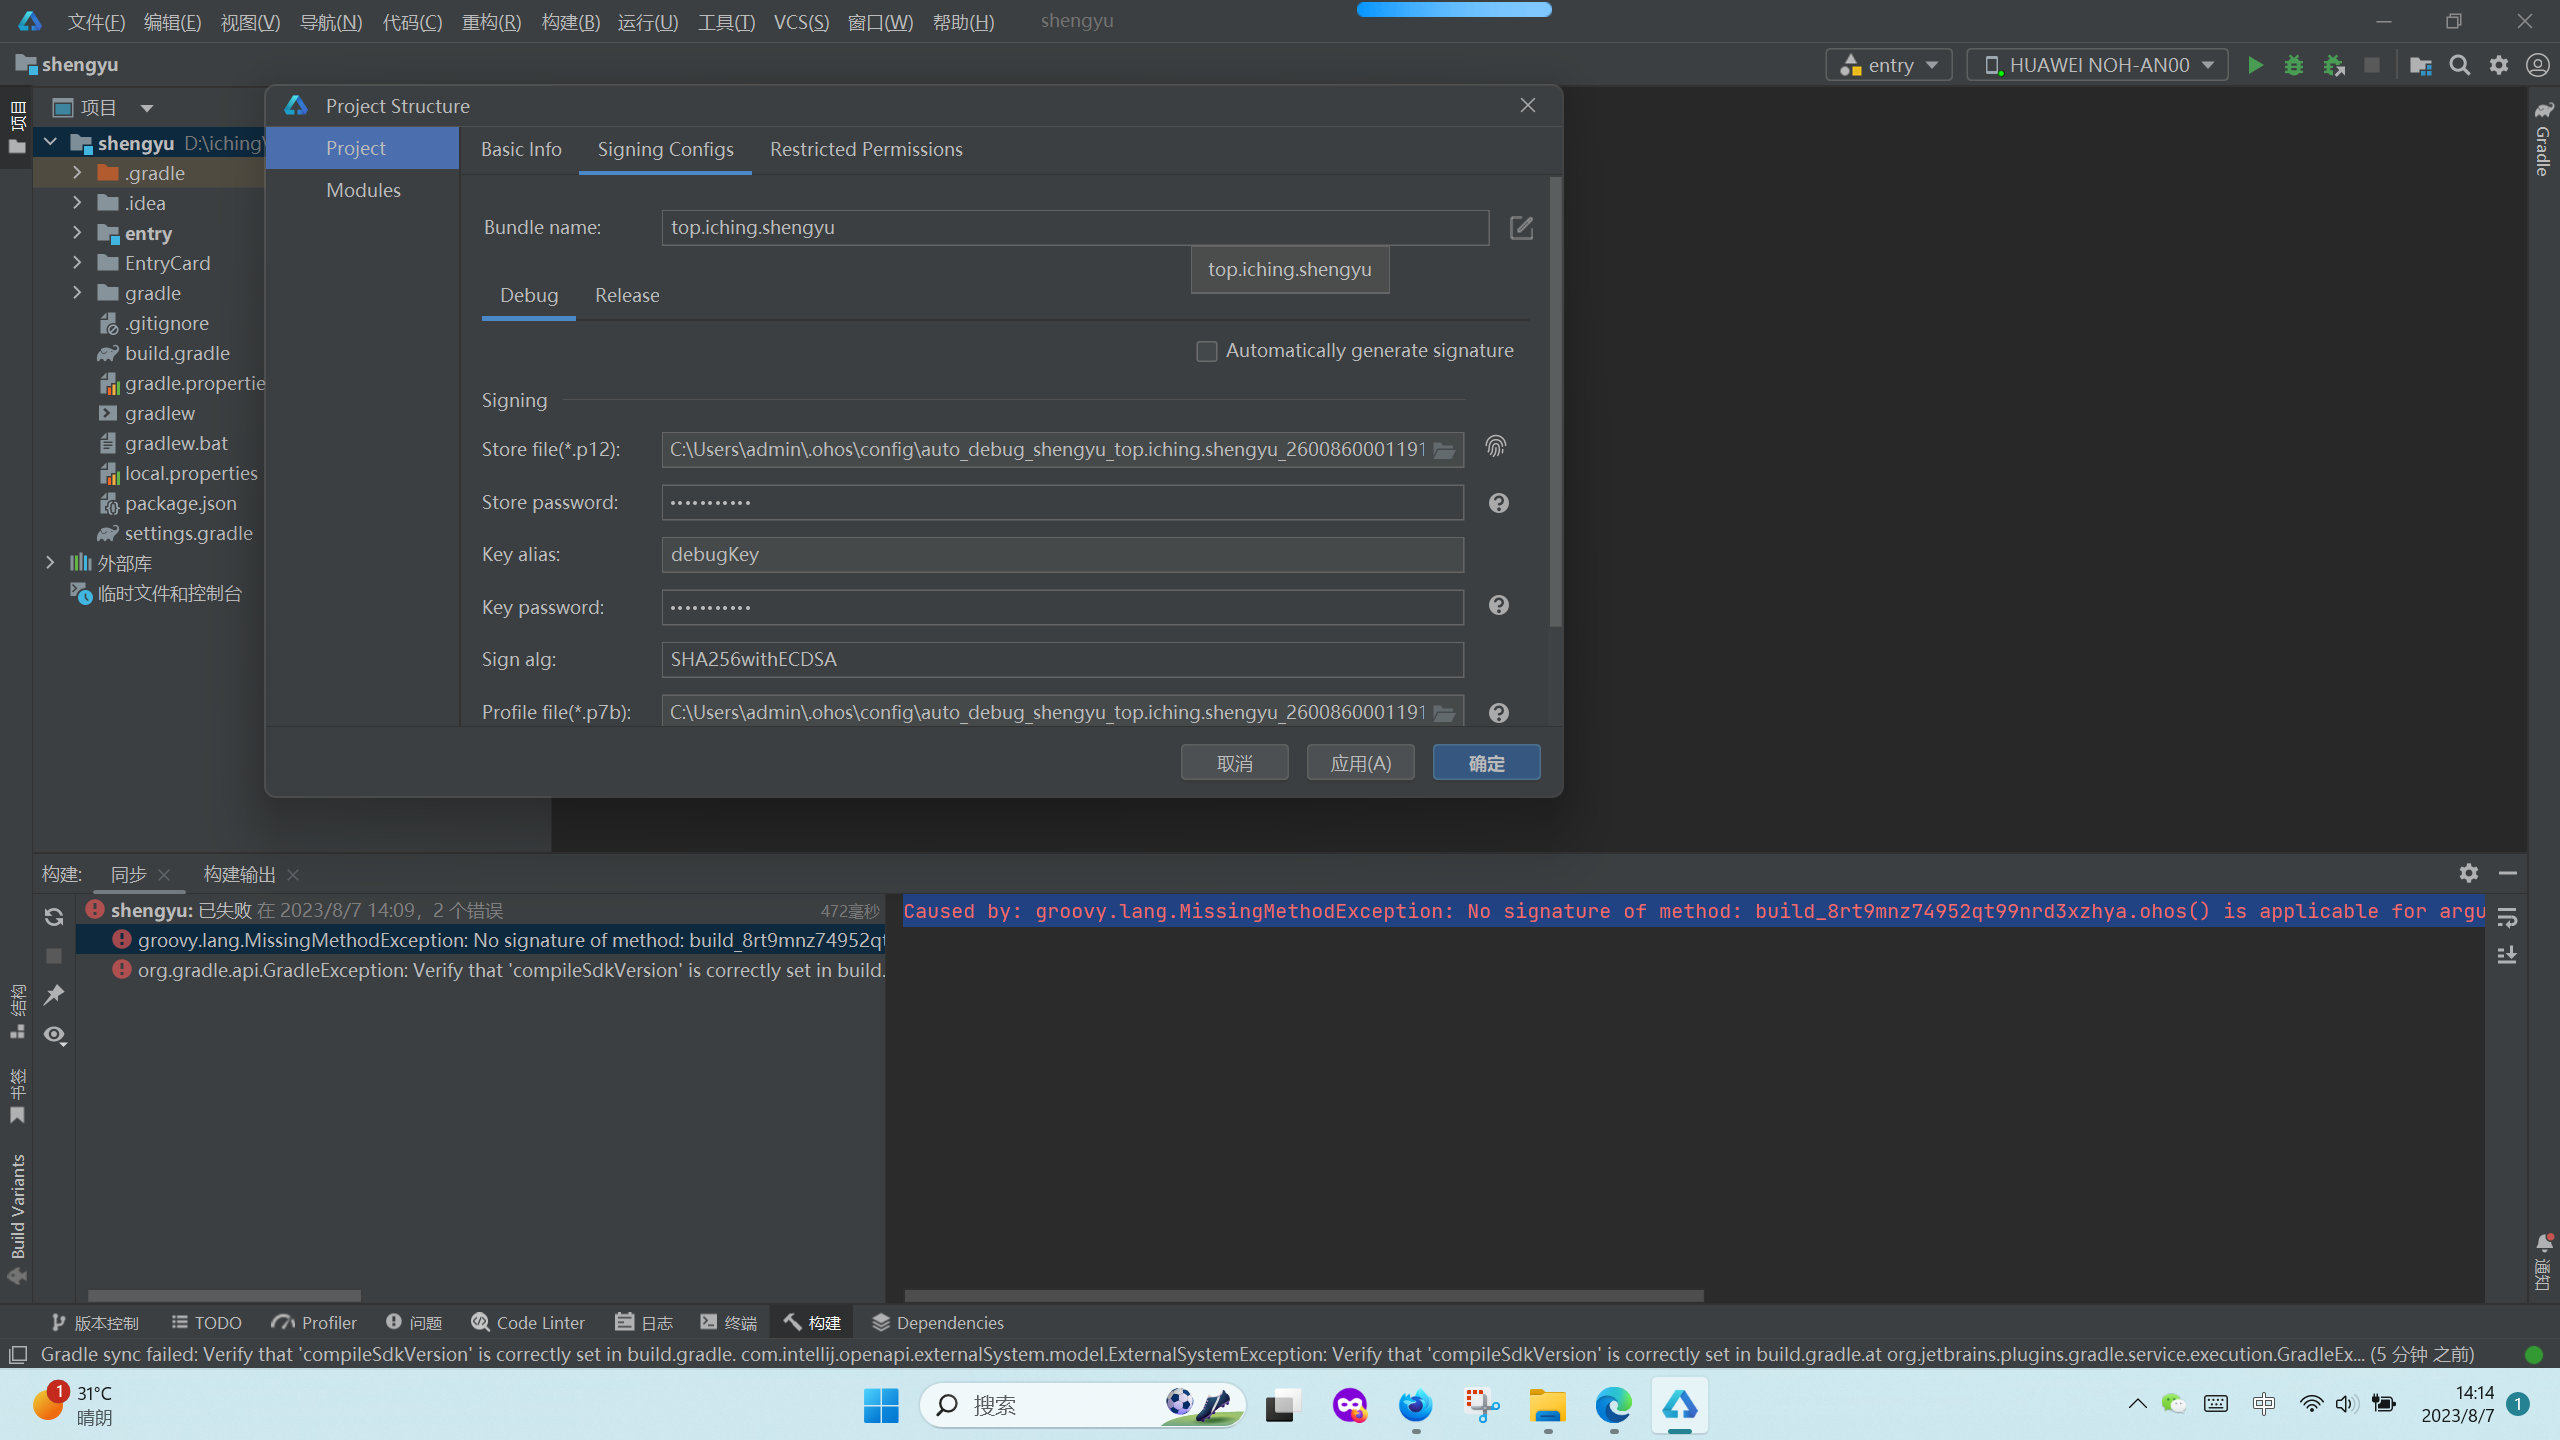This screenshot has width=2560, height=1440.
Task: Browse for Store file folder icon
Action: 1444,450
